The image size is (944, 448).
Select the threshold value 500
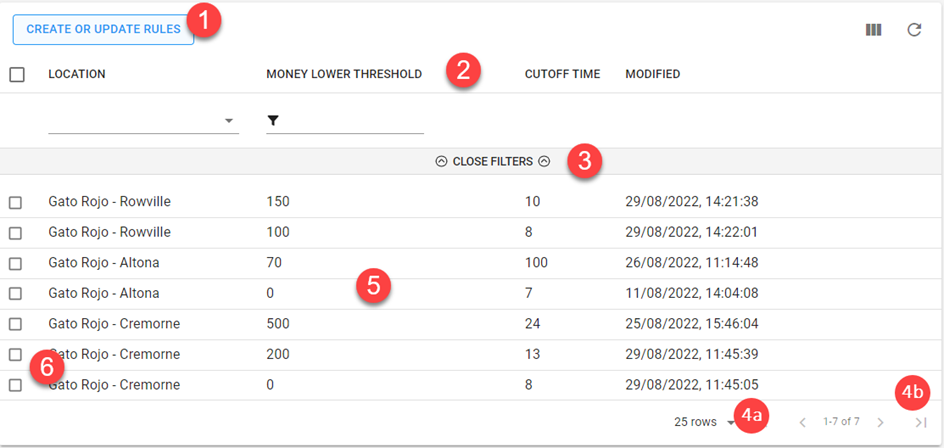pyautogui.click(x=278, y=324)
